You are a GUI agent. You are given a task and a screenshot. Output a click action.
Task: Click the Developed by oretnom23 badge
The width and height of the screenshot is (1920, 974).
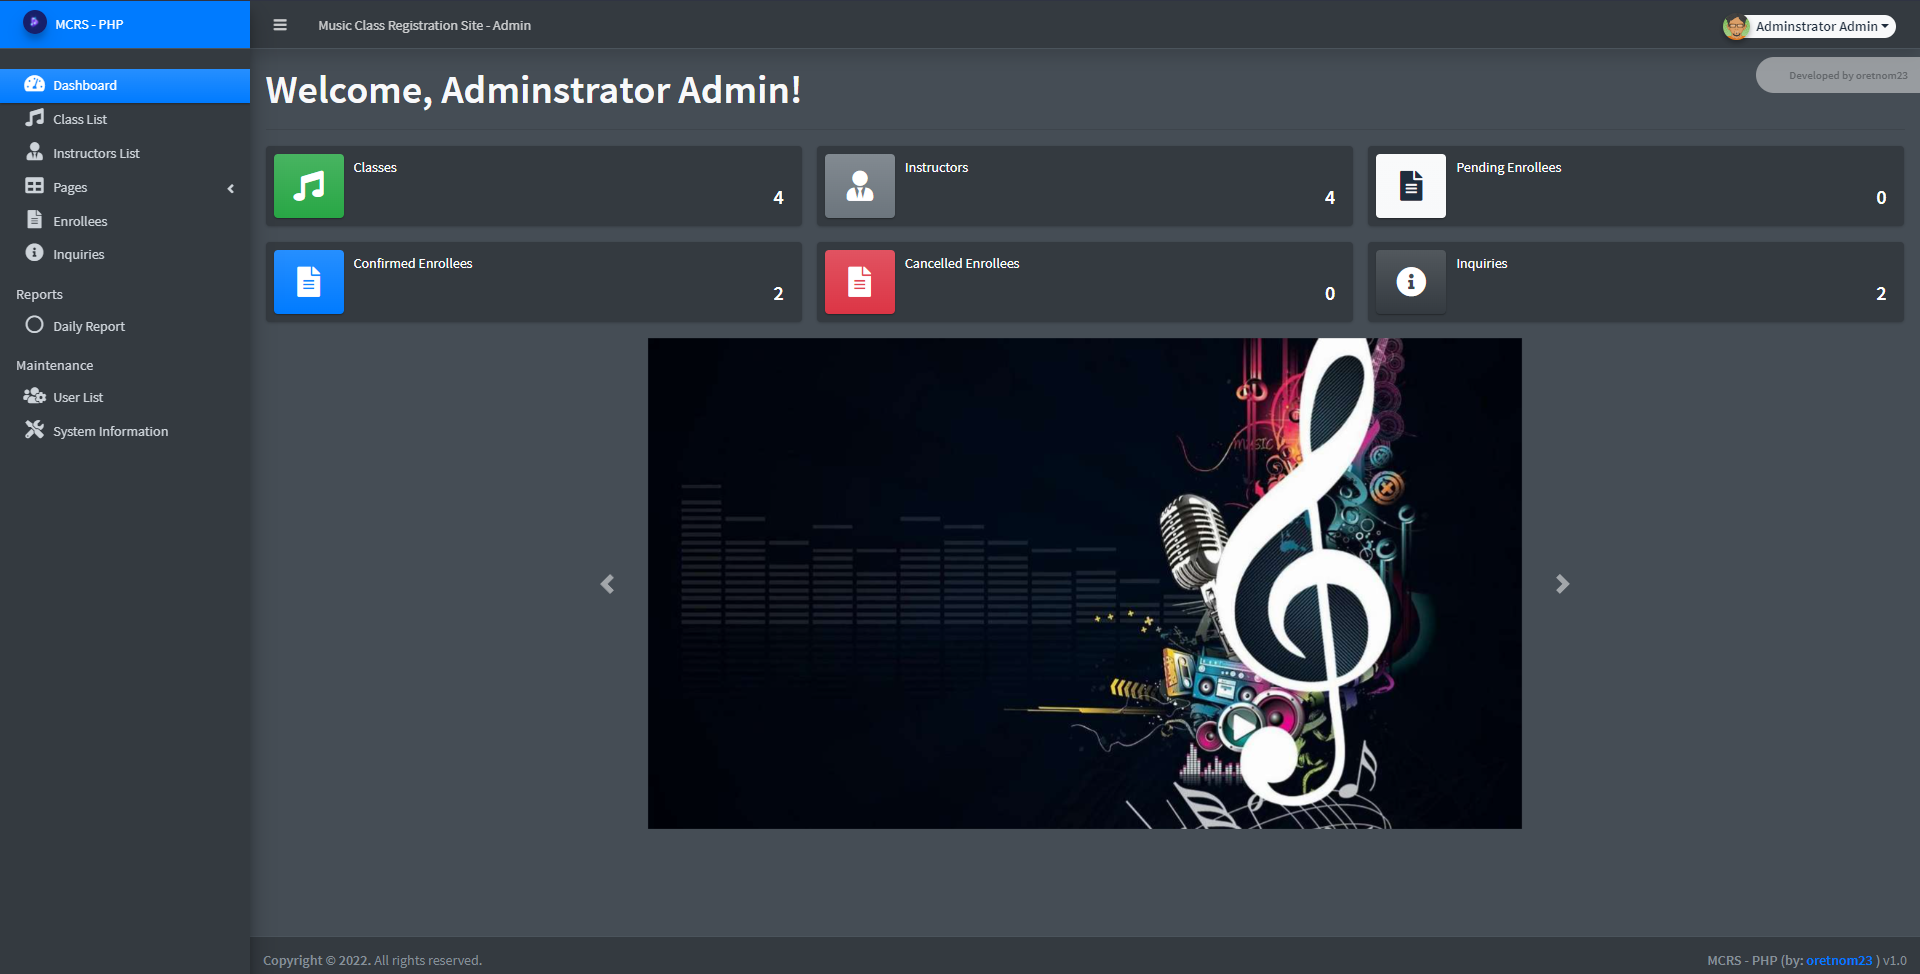click(x=1840, y=75)
